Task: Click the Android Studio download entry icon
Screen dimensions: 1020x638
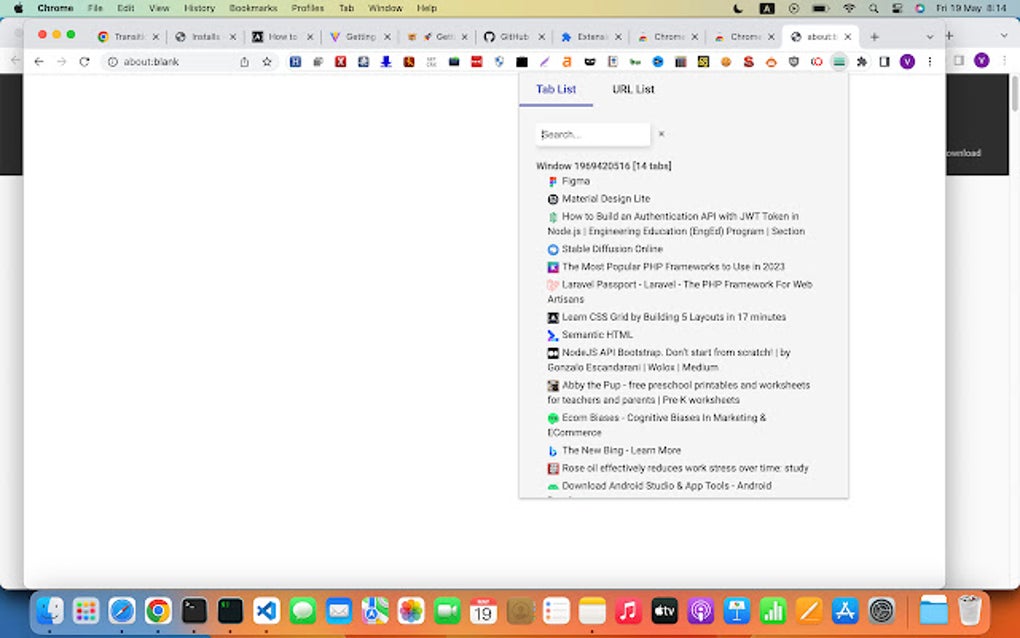Action: [553, 485]
